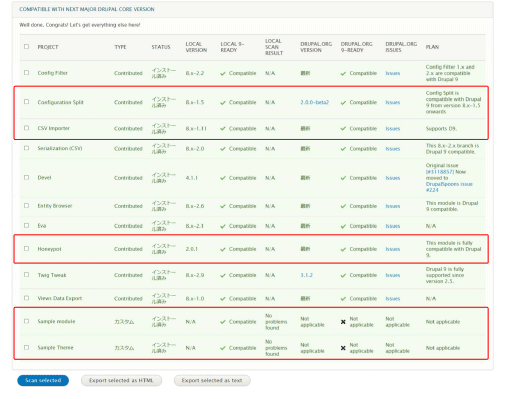
Task: Click the Honeypot project name
Action: pos(49,249)
